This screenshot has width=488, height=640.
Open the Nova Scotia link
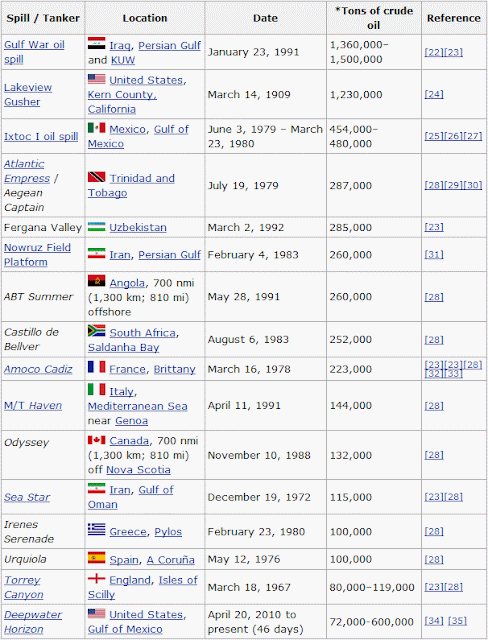pos(138,470)
